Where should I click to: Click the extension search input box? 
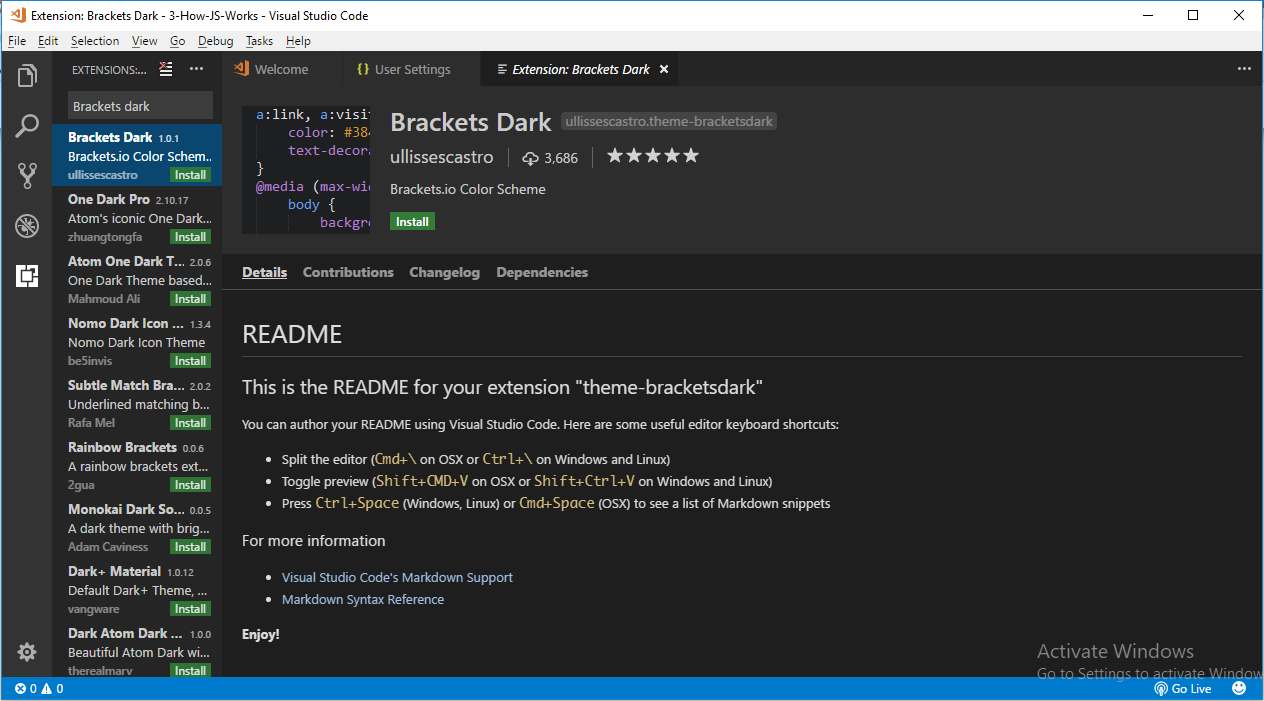click(140, 105)
